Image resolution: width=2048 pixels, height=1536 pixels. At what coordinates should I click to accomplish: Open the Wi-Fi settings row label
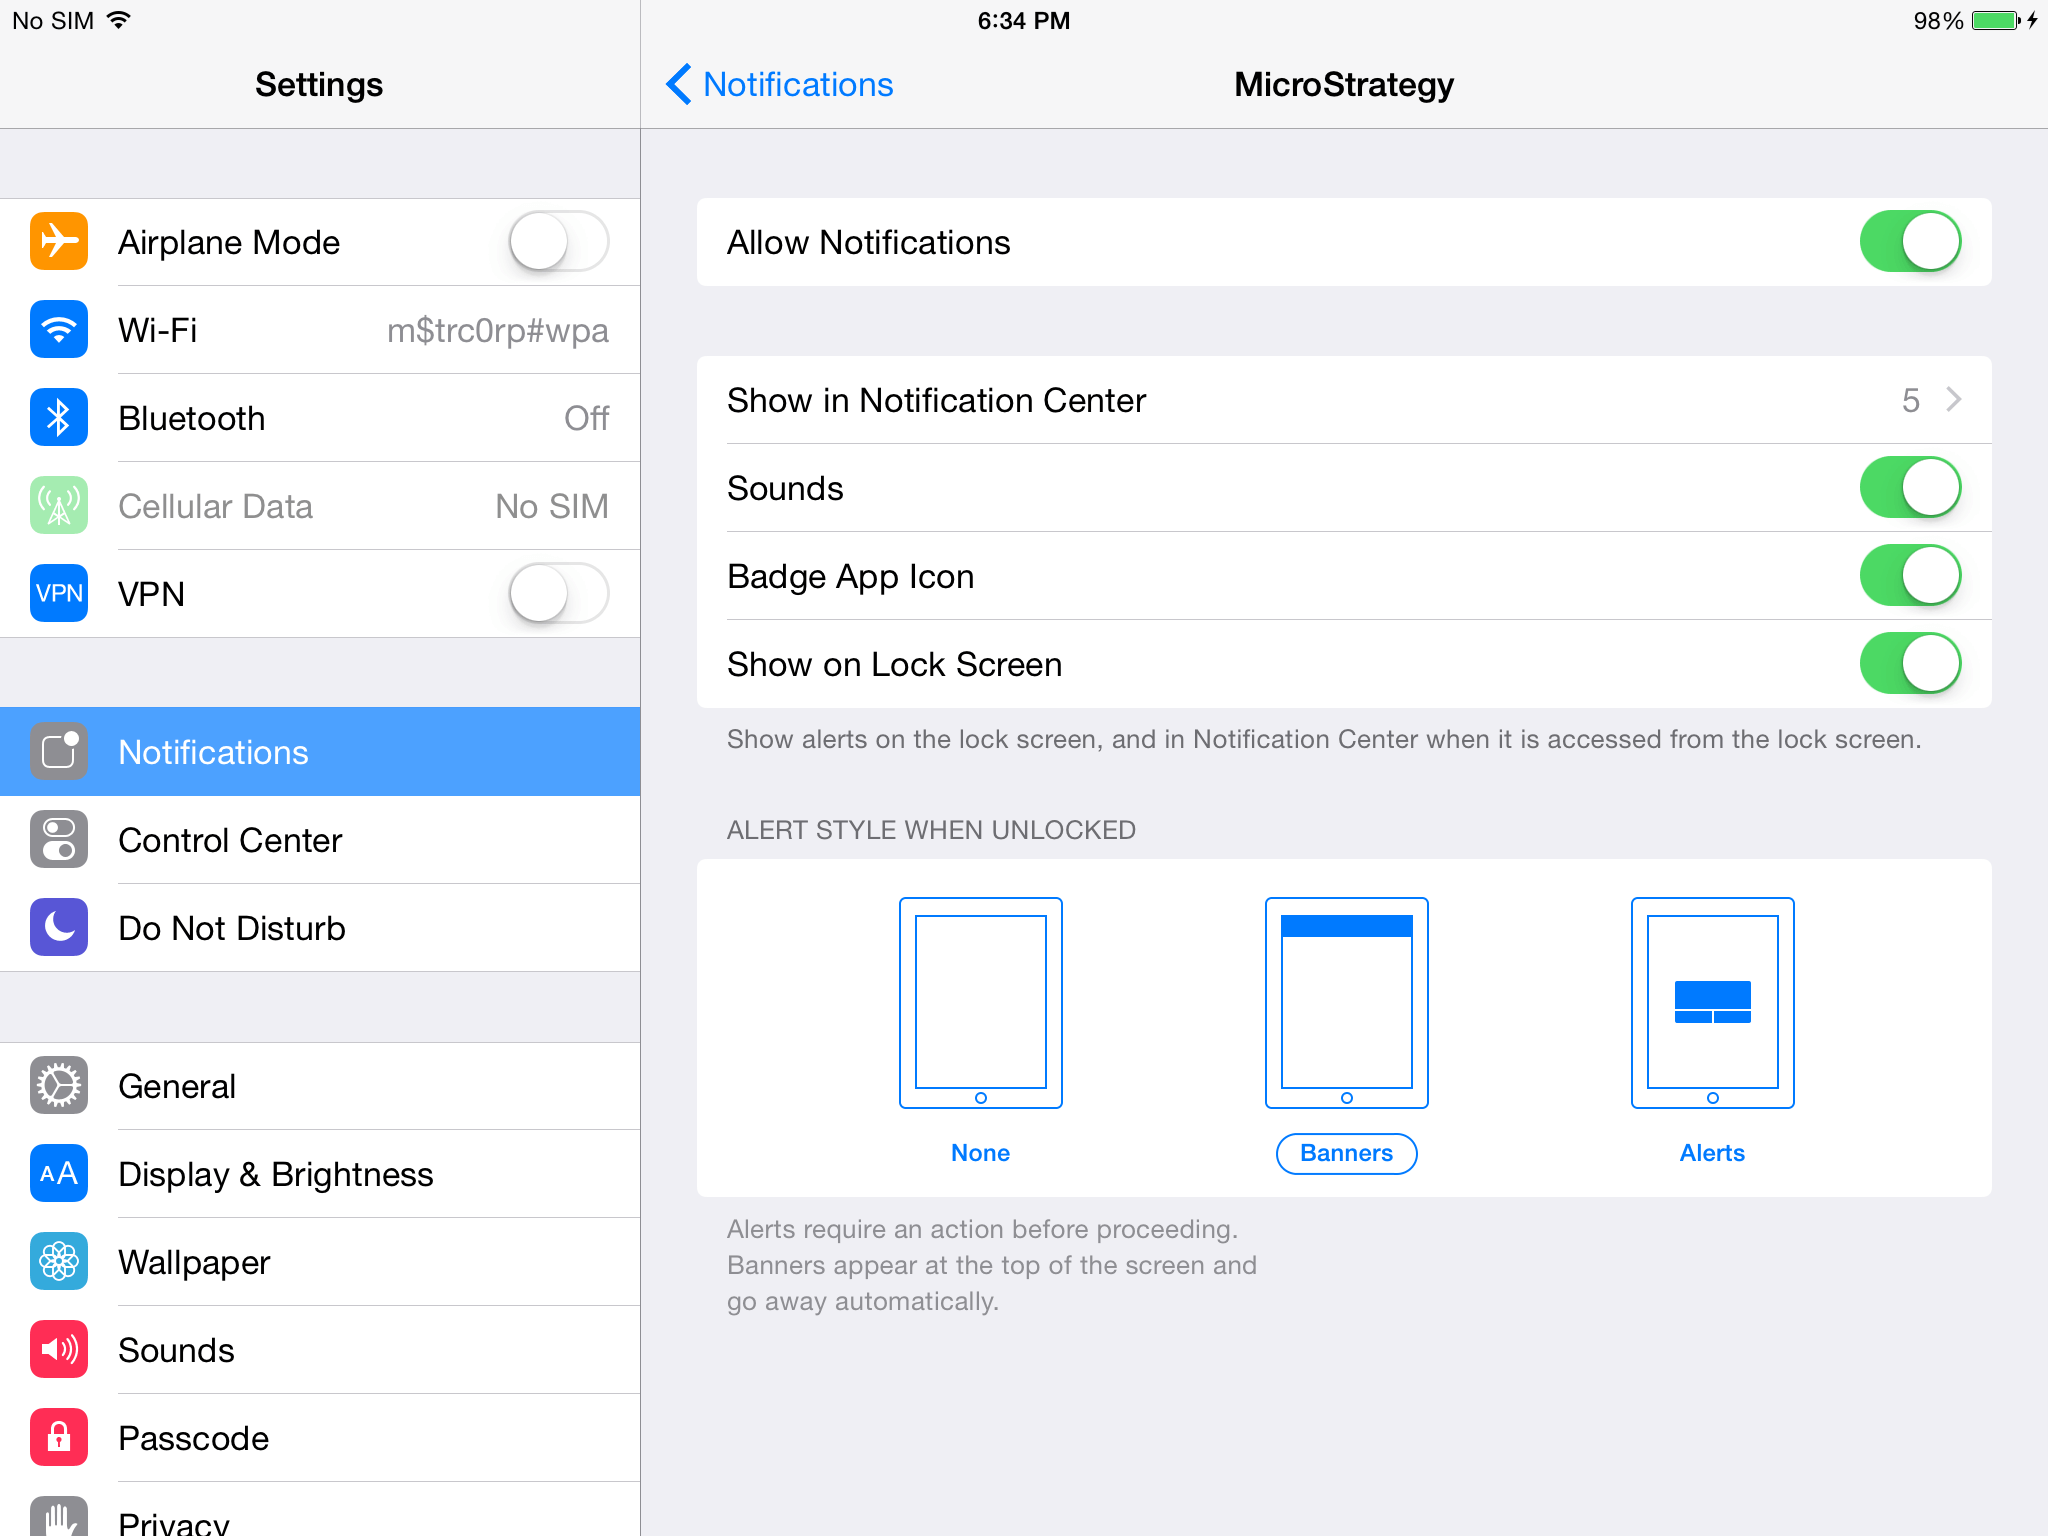tap(158, 330)
